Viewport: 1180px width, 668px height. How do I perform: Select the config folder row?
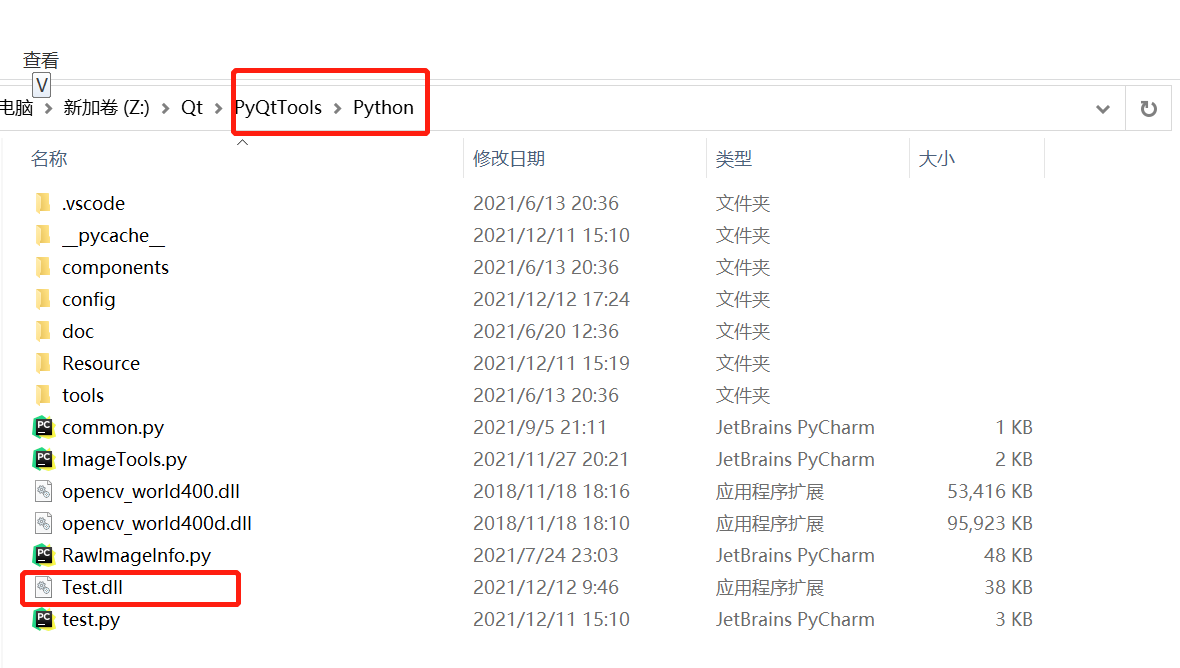tap(89, 299)
